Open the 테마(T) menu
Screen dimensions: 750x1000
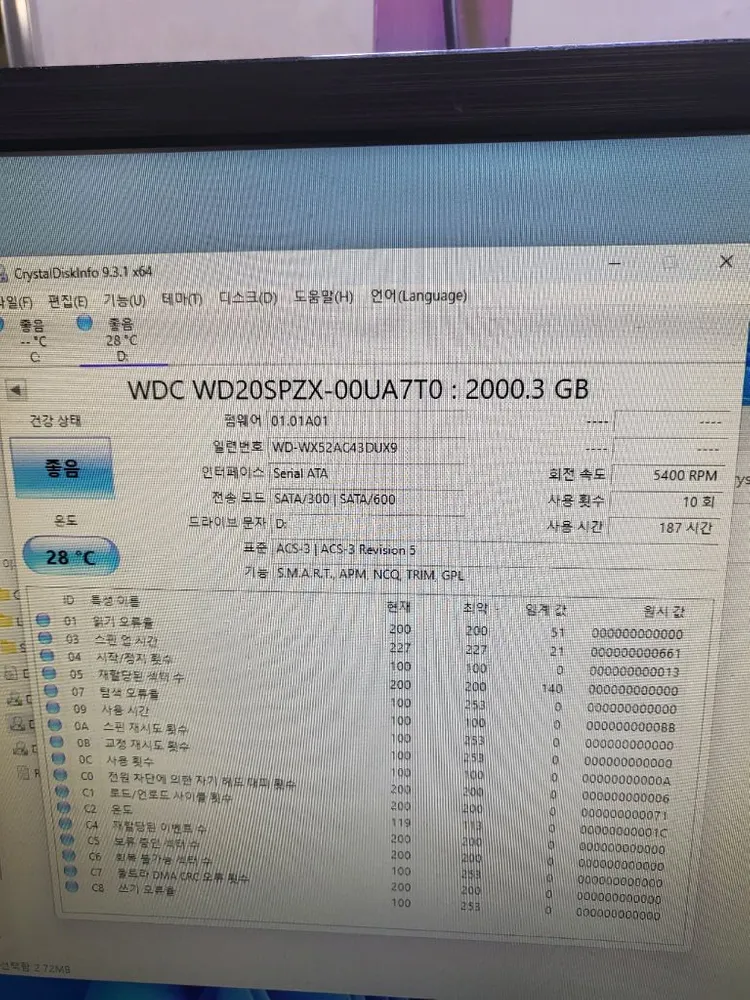pyautogui.click(x=182, y=298)
